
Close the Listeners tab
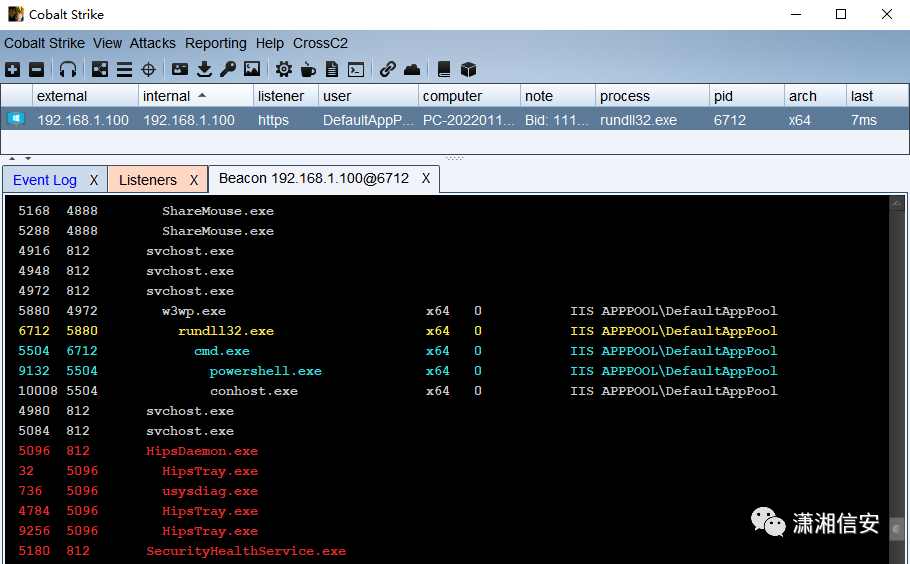point(194,180)
